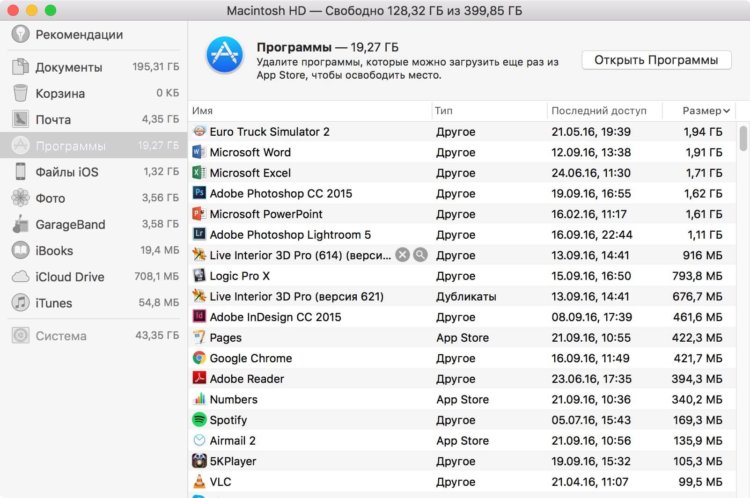Sort by the Размер column header
The width and height of the screenshot is (750, 498).
pyautogui.click(x=700, y=111)
